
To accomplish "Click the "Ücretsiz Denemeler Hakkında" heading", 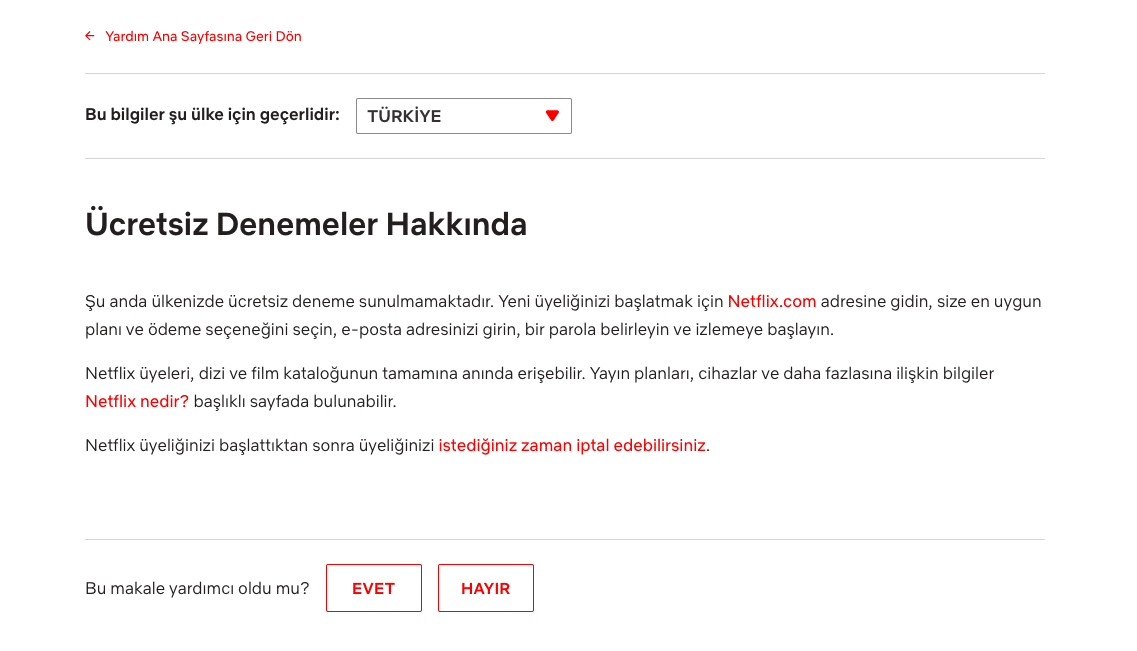I will [x=306, y=224].
